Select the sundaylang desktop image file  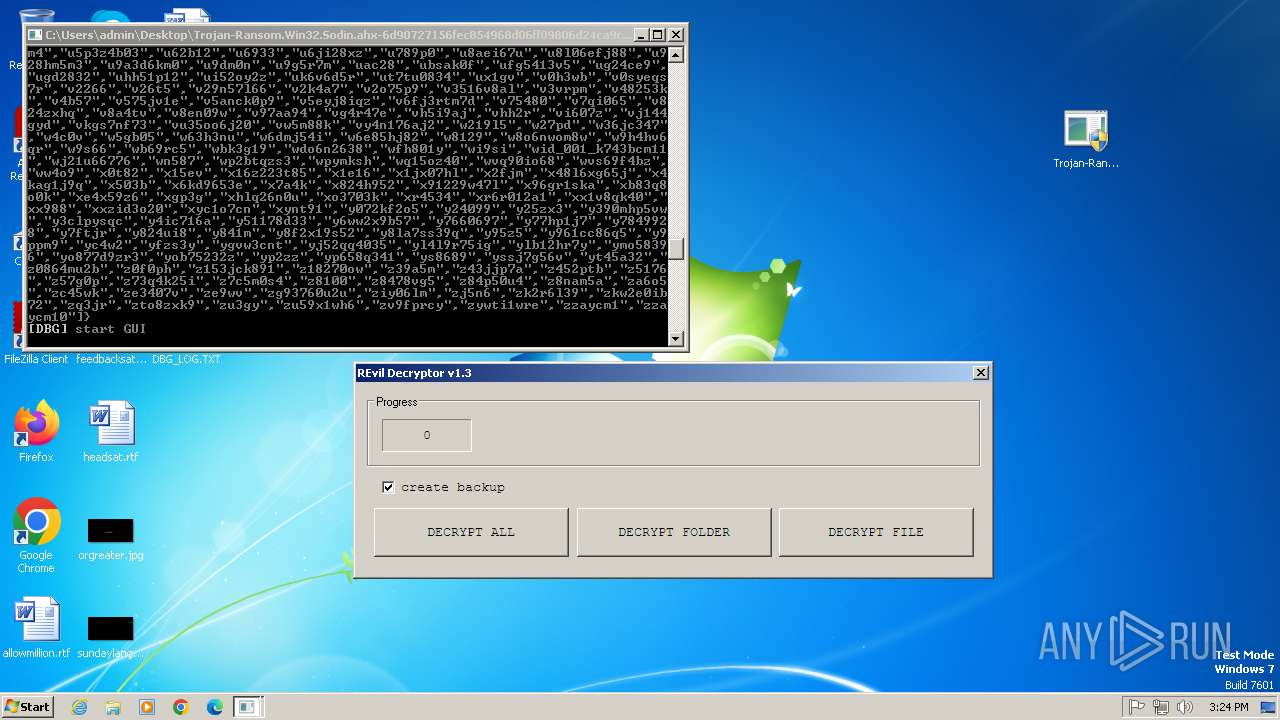(x=111, y=636)
